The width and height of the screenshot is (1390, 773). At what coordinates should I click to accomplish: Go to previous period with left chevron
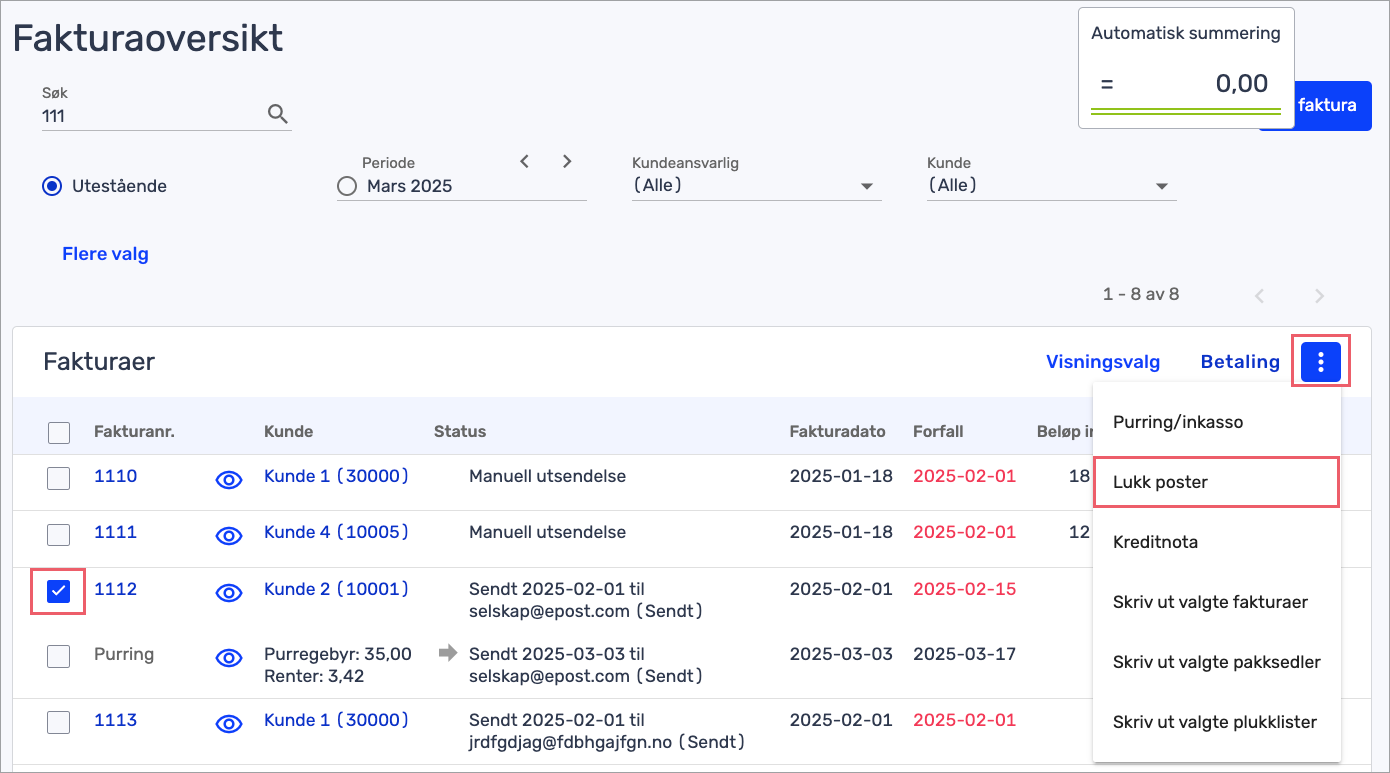pos(525,161)
